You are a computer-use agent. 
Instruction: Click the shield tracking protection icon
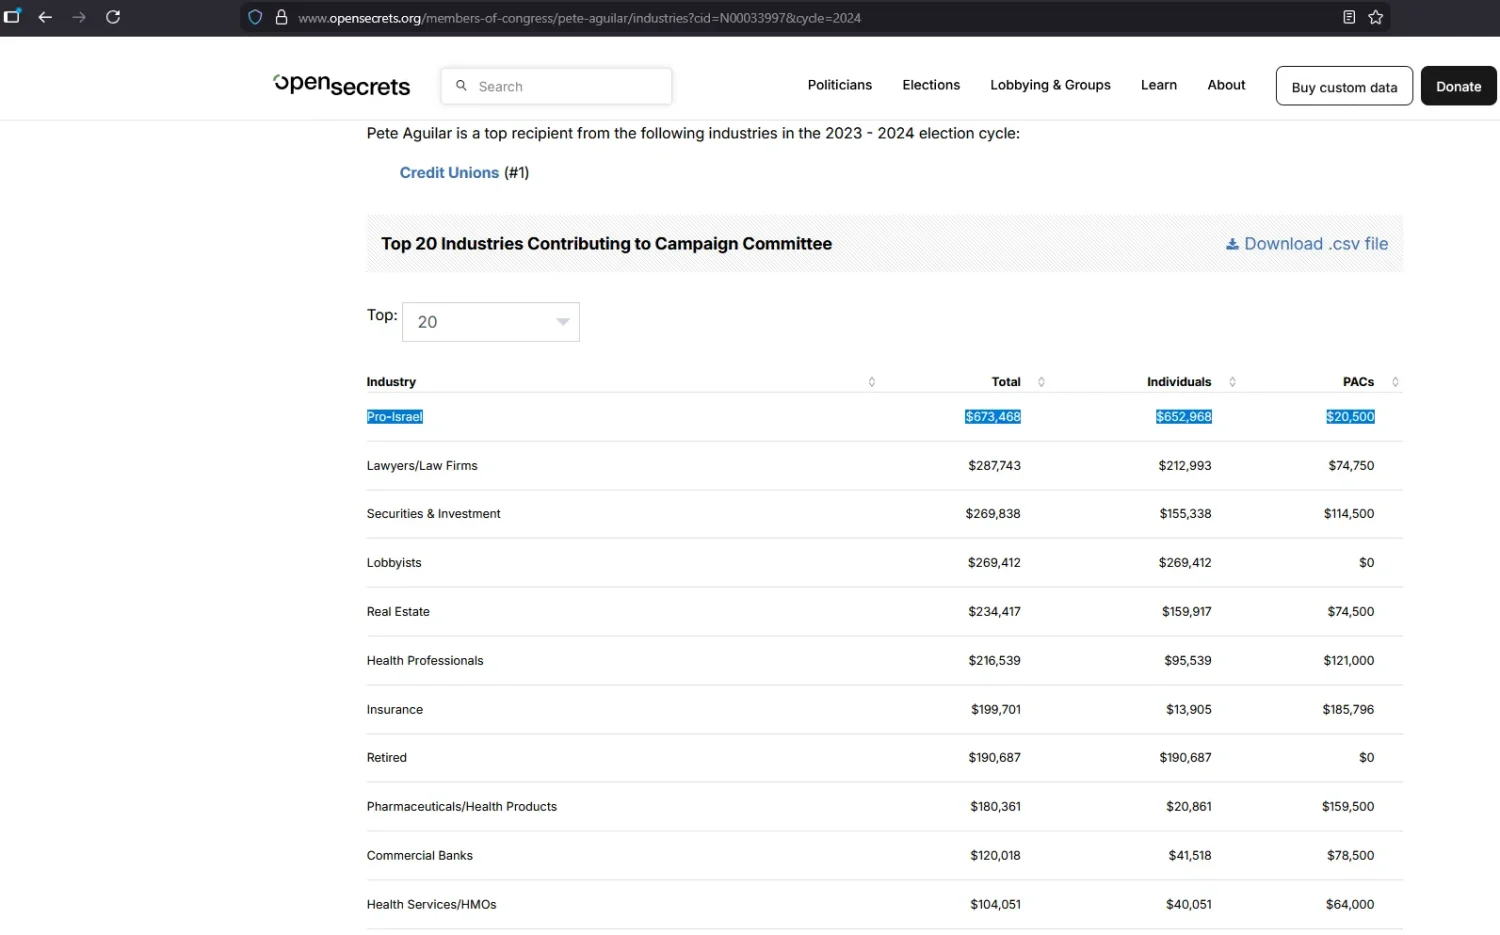(255, 17)
